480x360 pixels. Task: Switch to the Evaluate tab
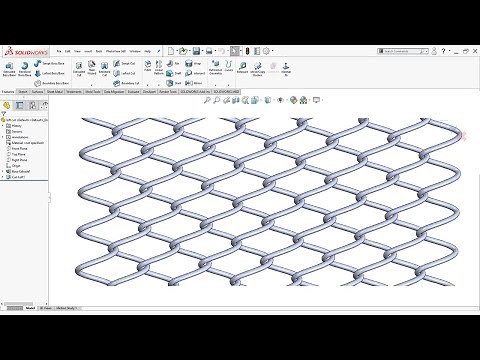point(133,91)
